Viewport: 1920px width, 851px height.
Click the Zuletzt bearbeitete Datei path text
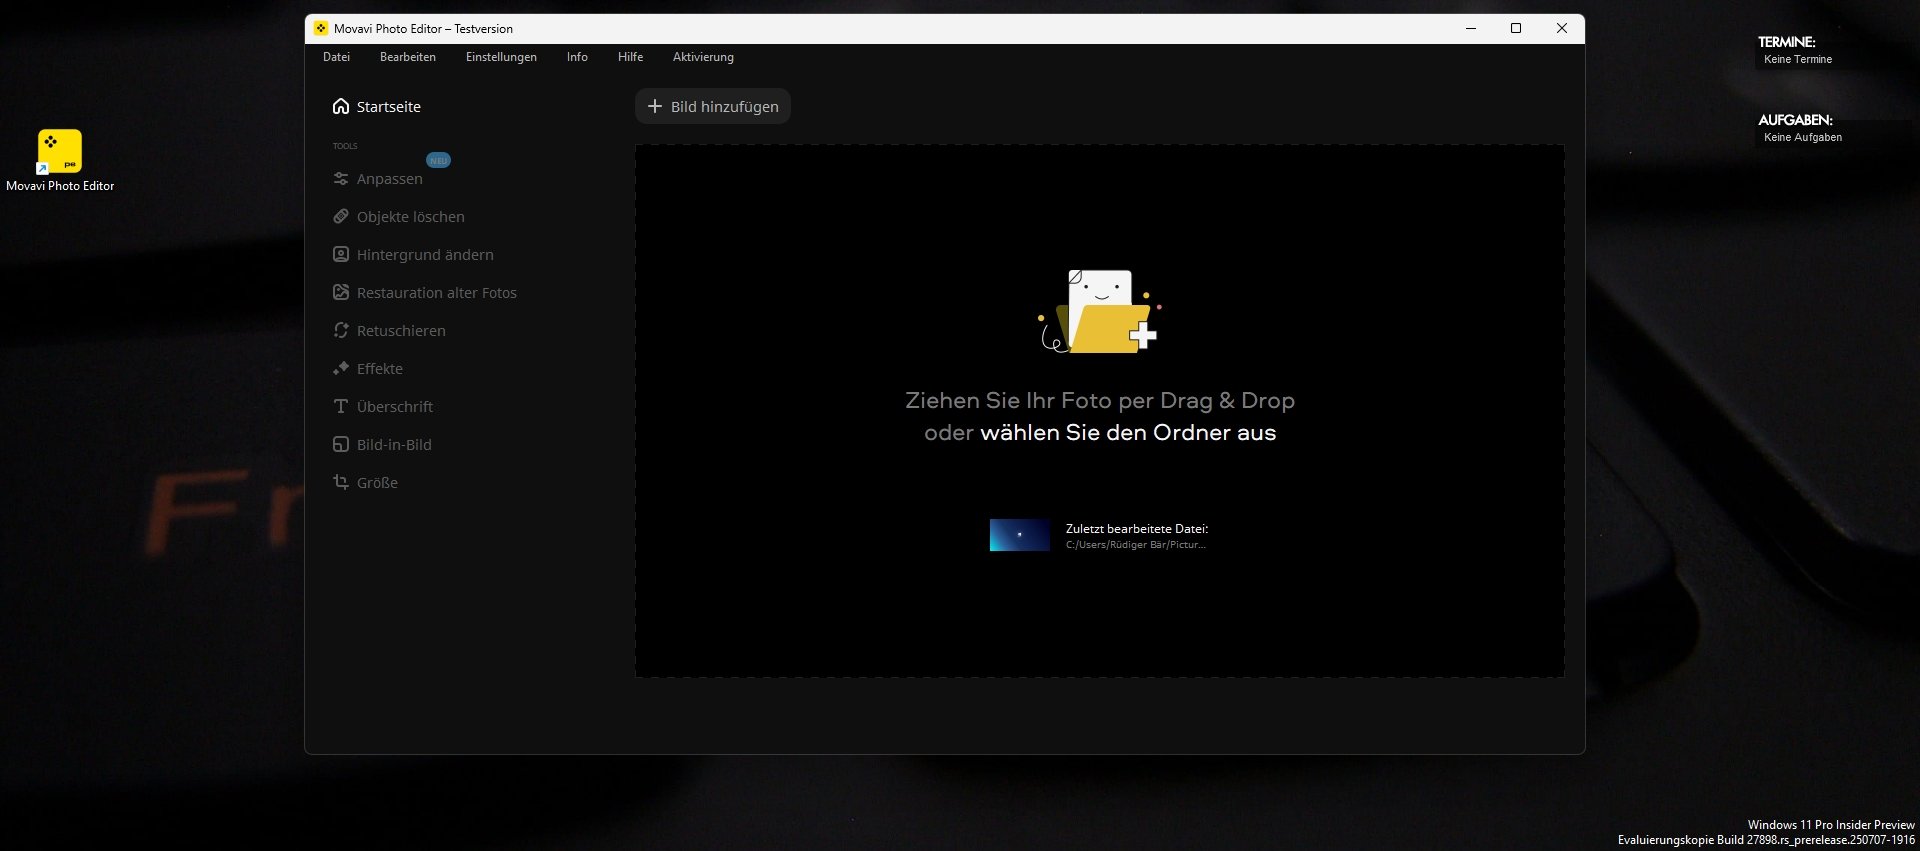coord(1136,545)
